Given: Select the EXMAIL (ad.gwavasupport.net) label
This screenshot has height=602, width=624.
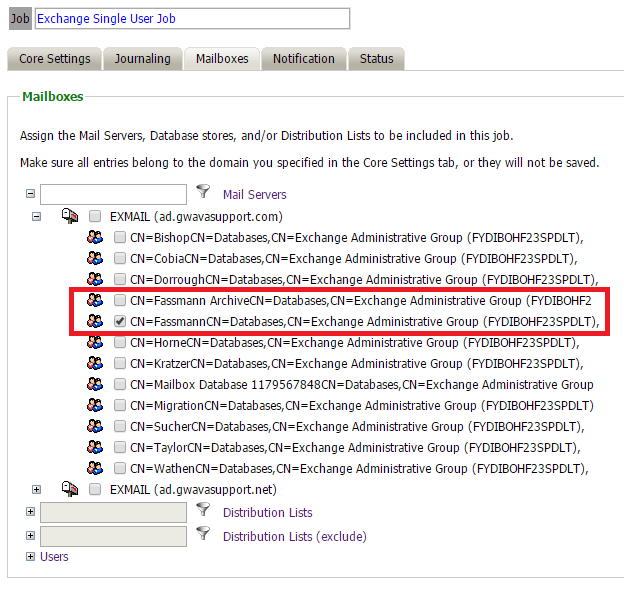Looking at the screenshot, I should tap(193, 489).
